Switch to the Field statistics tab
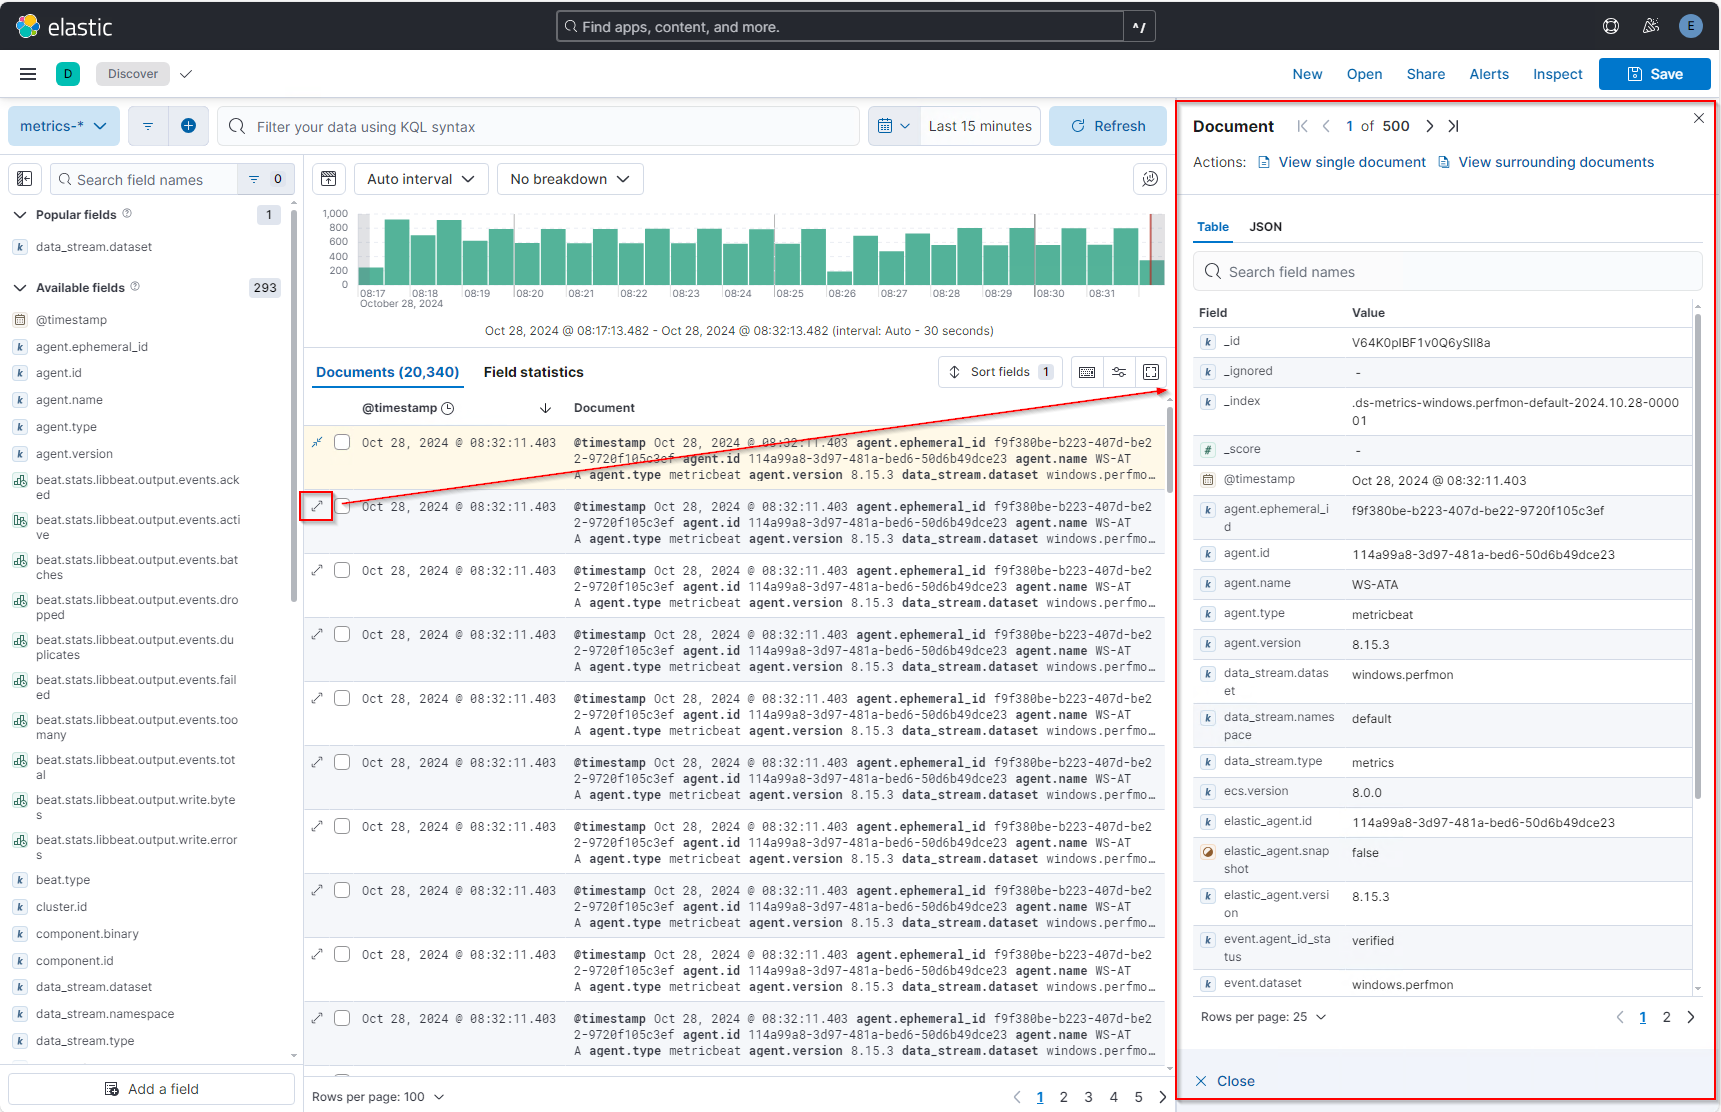1721x1112 pixels. [534, 372]
